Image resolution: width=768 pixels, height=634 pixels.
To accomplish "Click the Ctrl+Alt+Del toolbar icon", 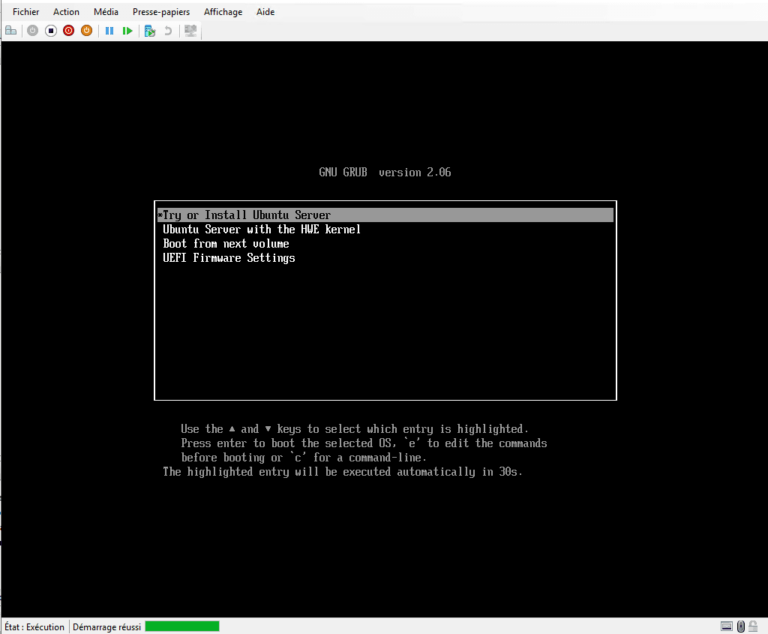I will (x=11, y=31).
